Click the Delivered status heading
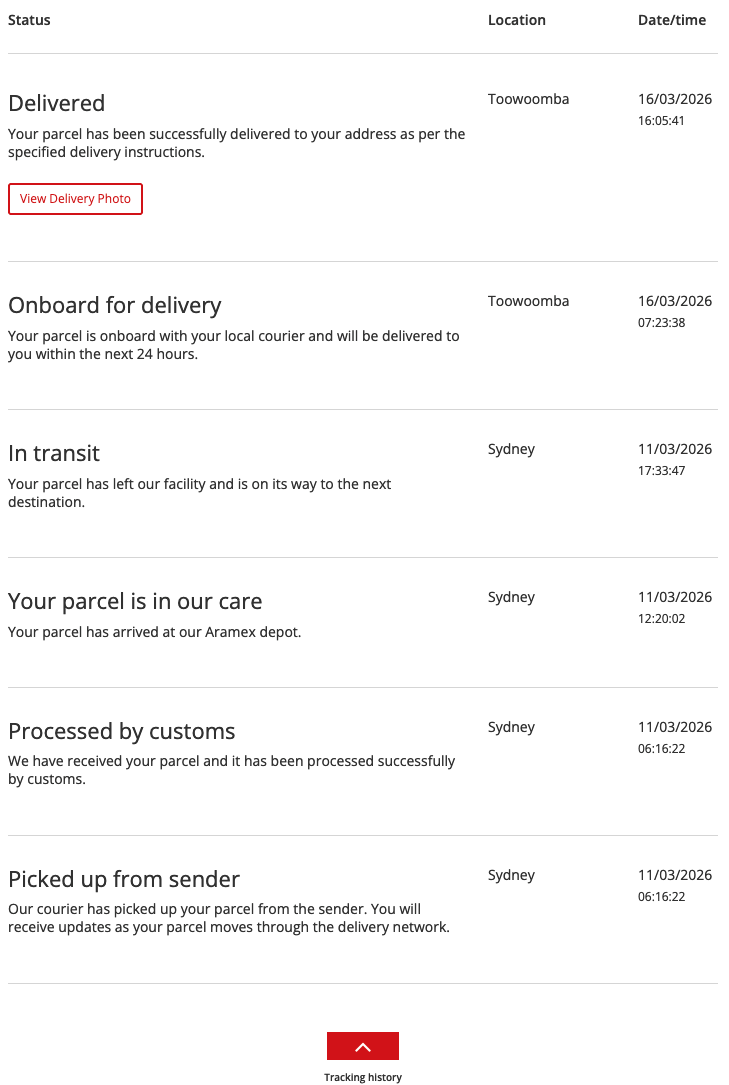This screenshot has width=729, height=1085. (56, 103)
